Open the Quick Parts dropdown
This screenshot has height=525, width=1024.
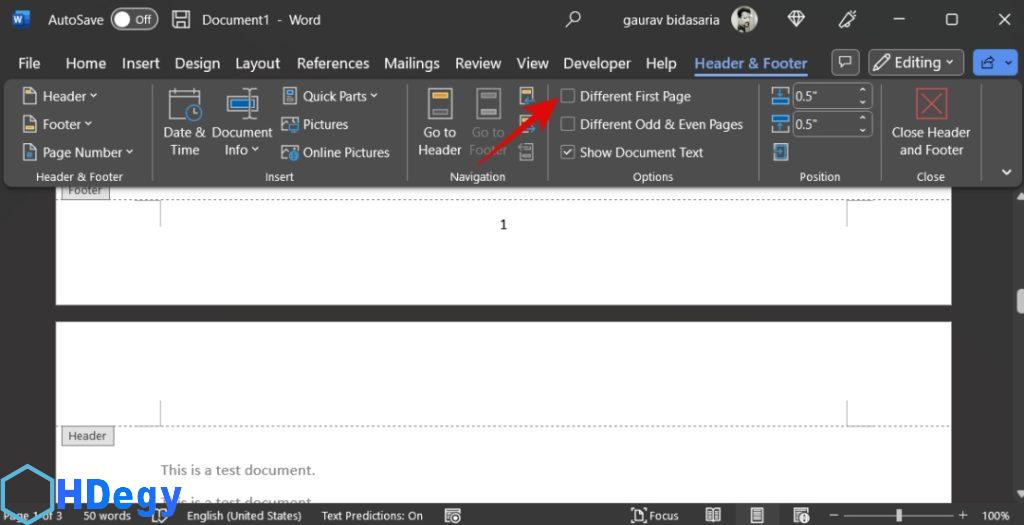tap(330, 96)
